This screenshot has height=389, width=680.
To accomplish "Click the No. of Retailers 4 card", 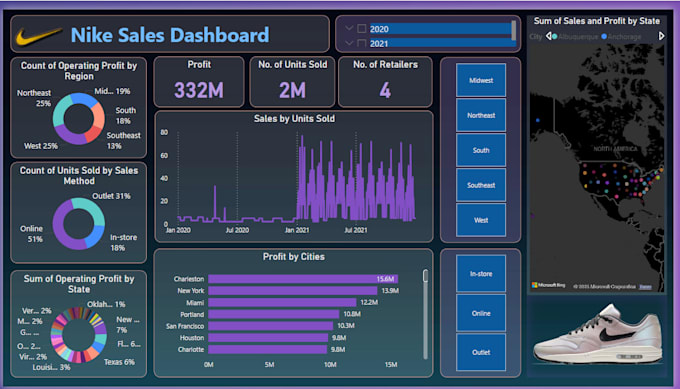I will [385, 82].
